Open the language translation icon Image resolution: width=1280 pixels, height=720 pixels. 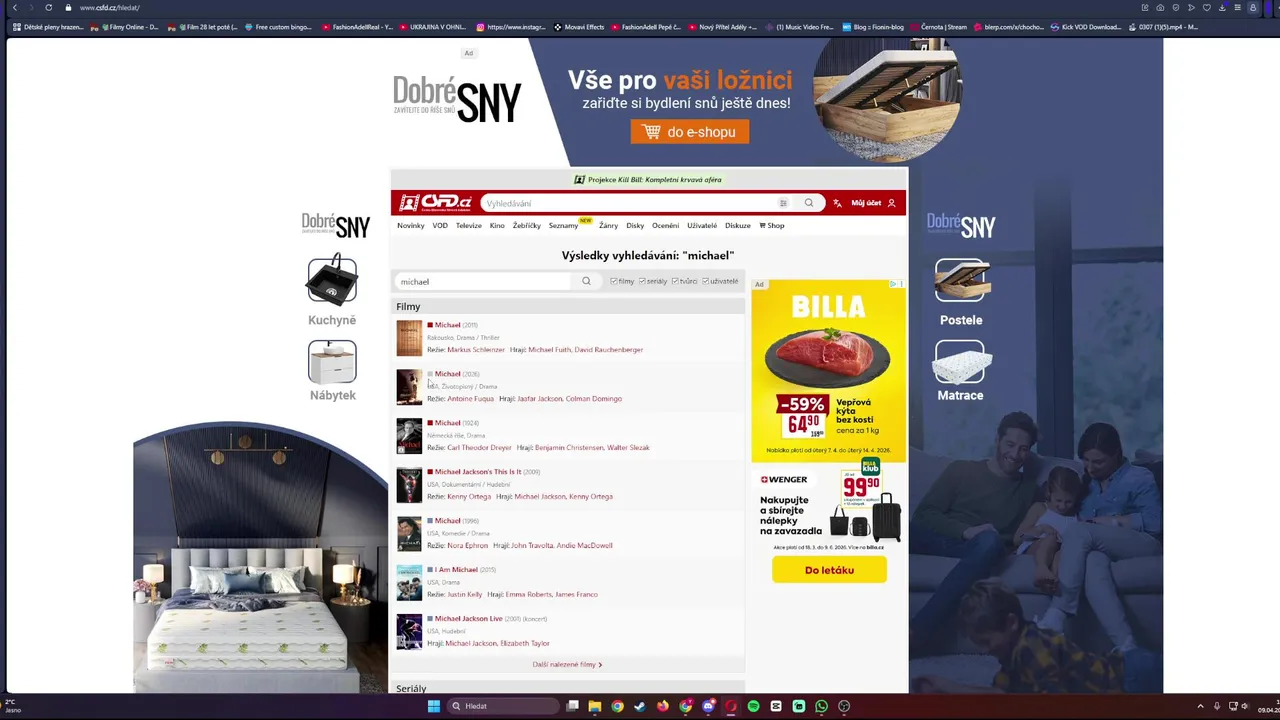click(x=837, y=203)
